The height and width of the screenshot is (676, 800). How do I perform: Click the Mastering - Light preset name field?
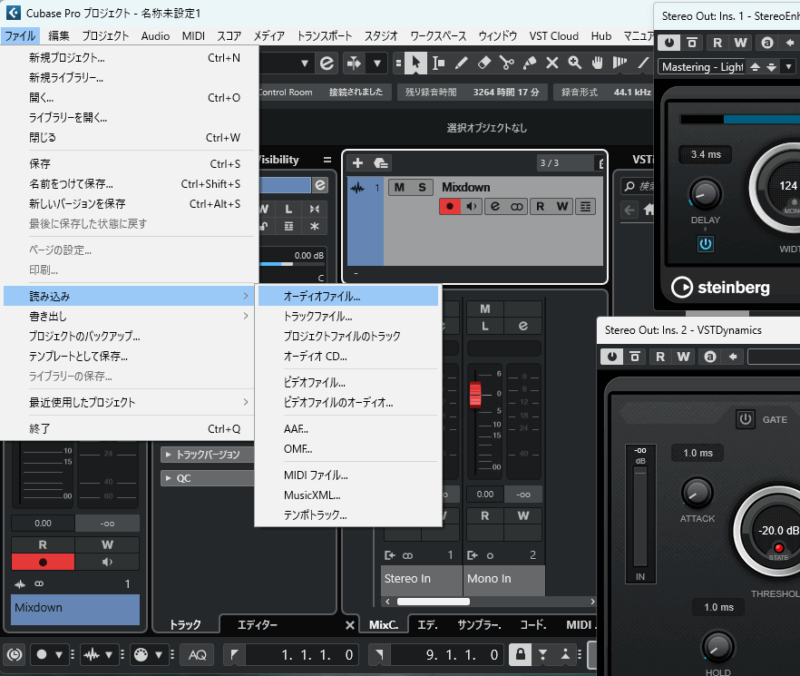click(x=703, y=67)
